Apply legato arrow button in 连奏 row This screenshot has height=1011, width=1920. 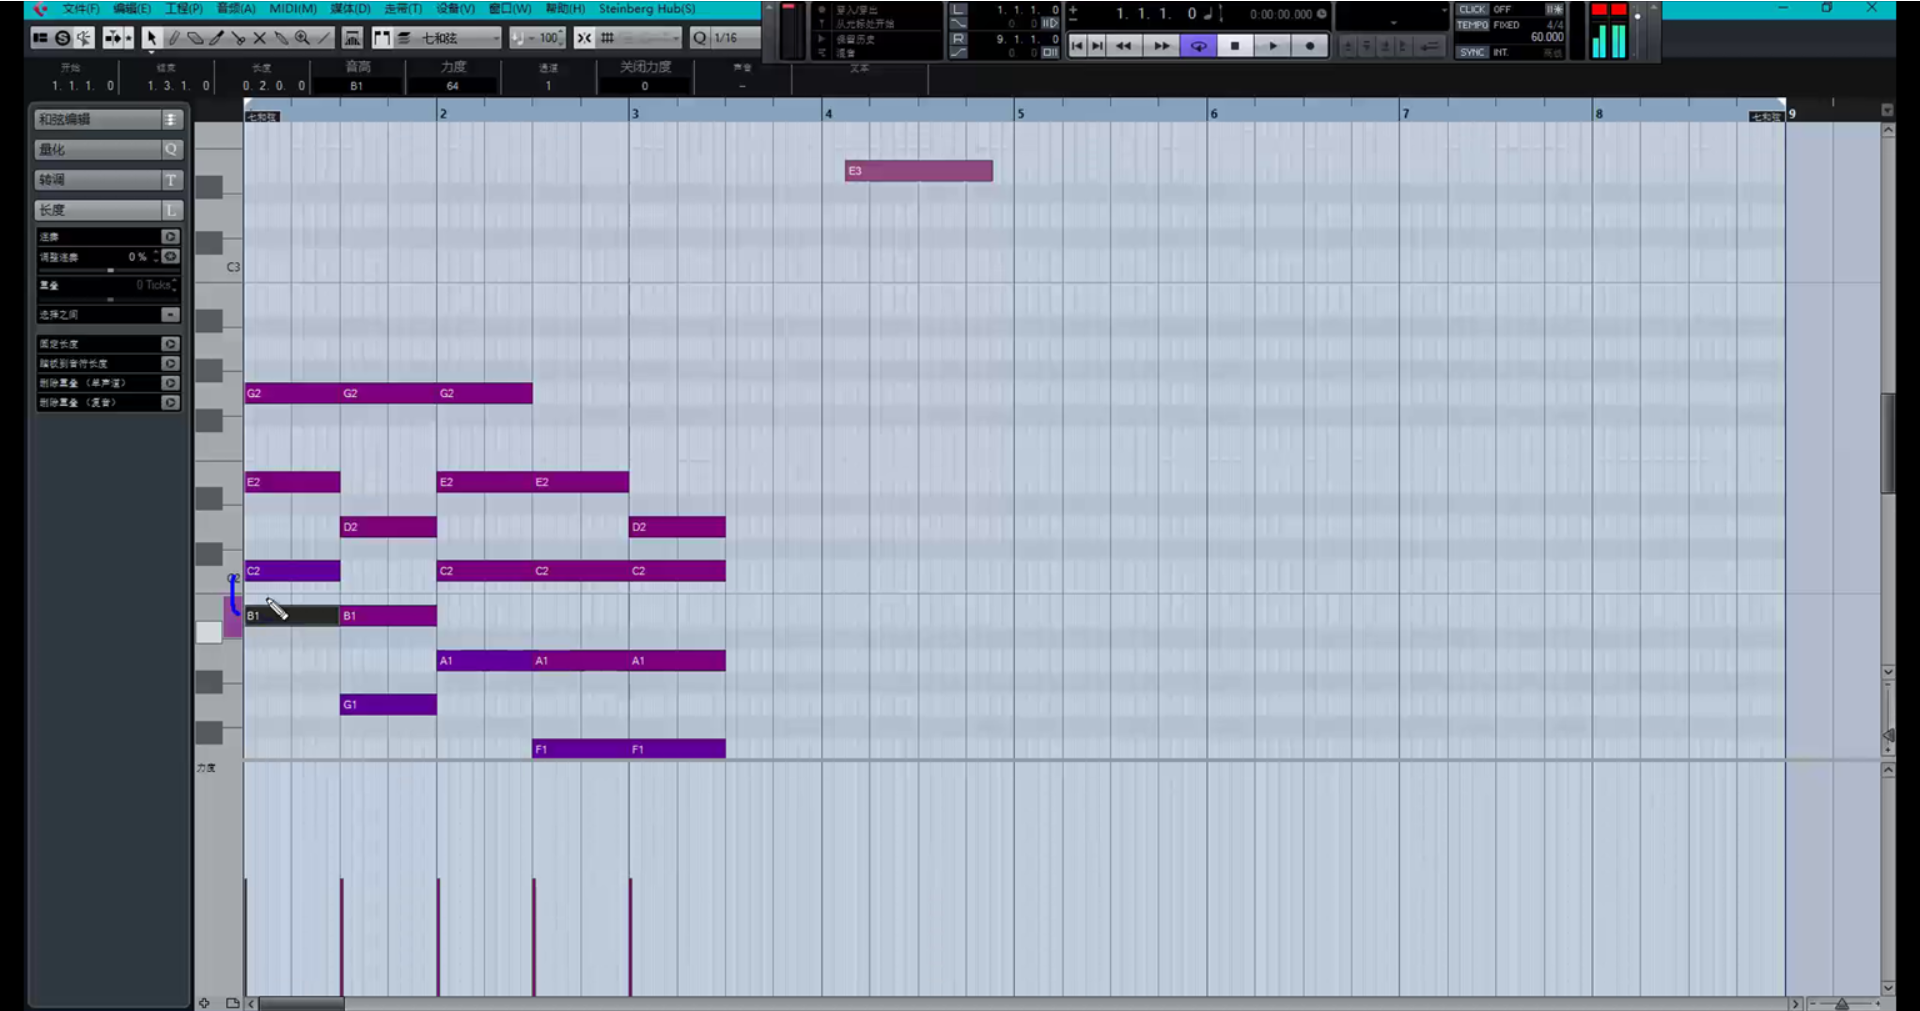click(170, 237)
